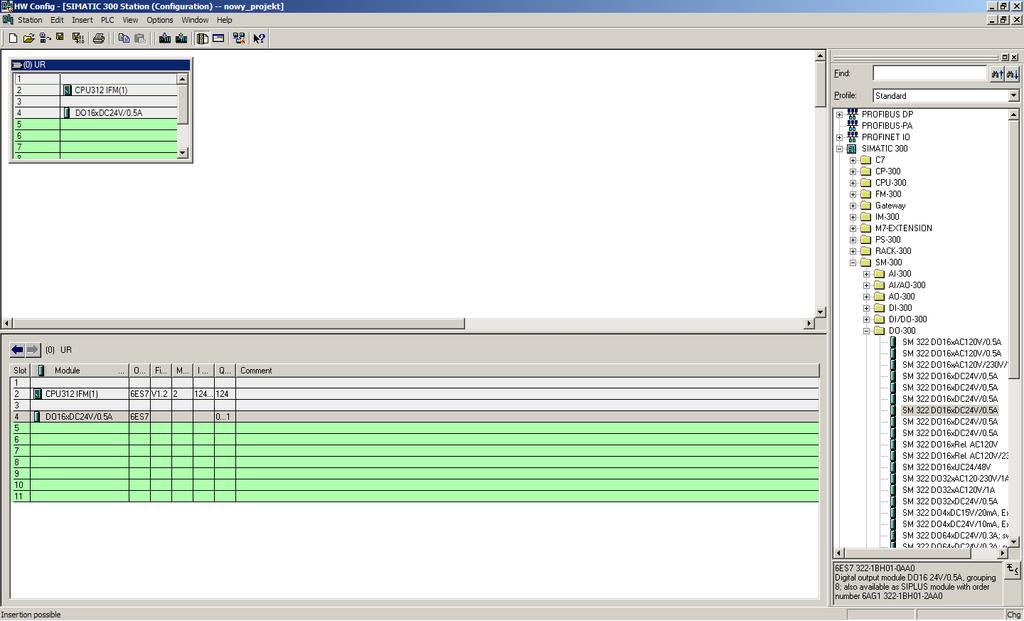This screenshot has height=621, width=1024.
Task: Select the Gateway folder in catalog
Action: [x=890, y=206]
